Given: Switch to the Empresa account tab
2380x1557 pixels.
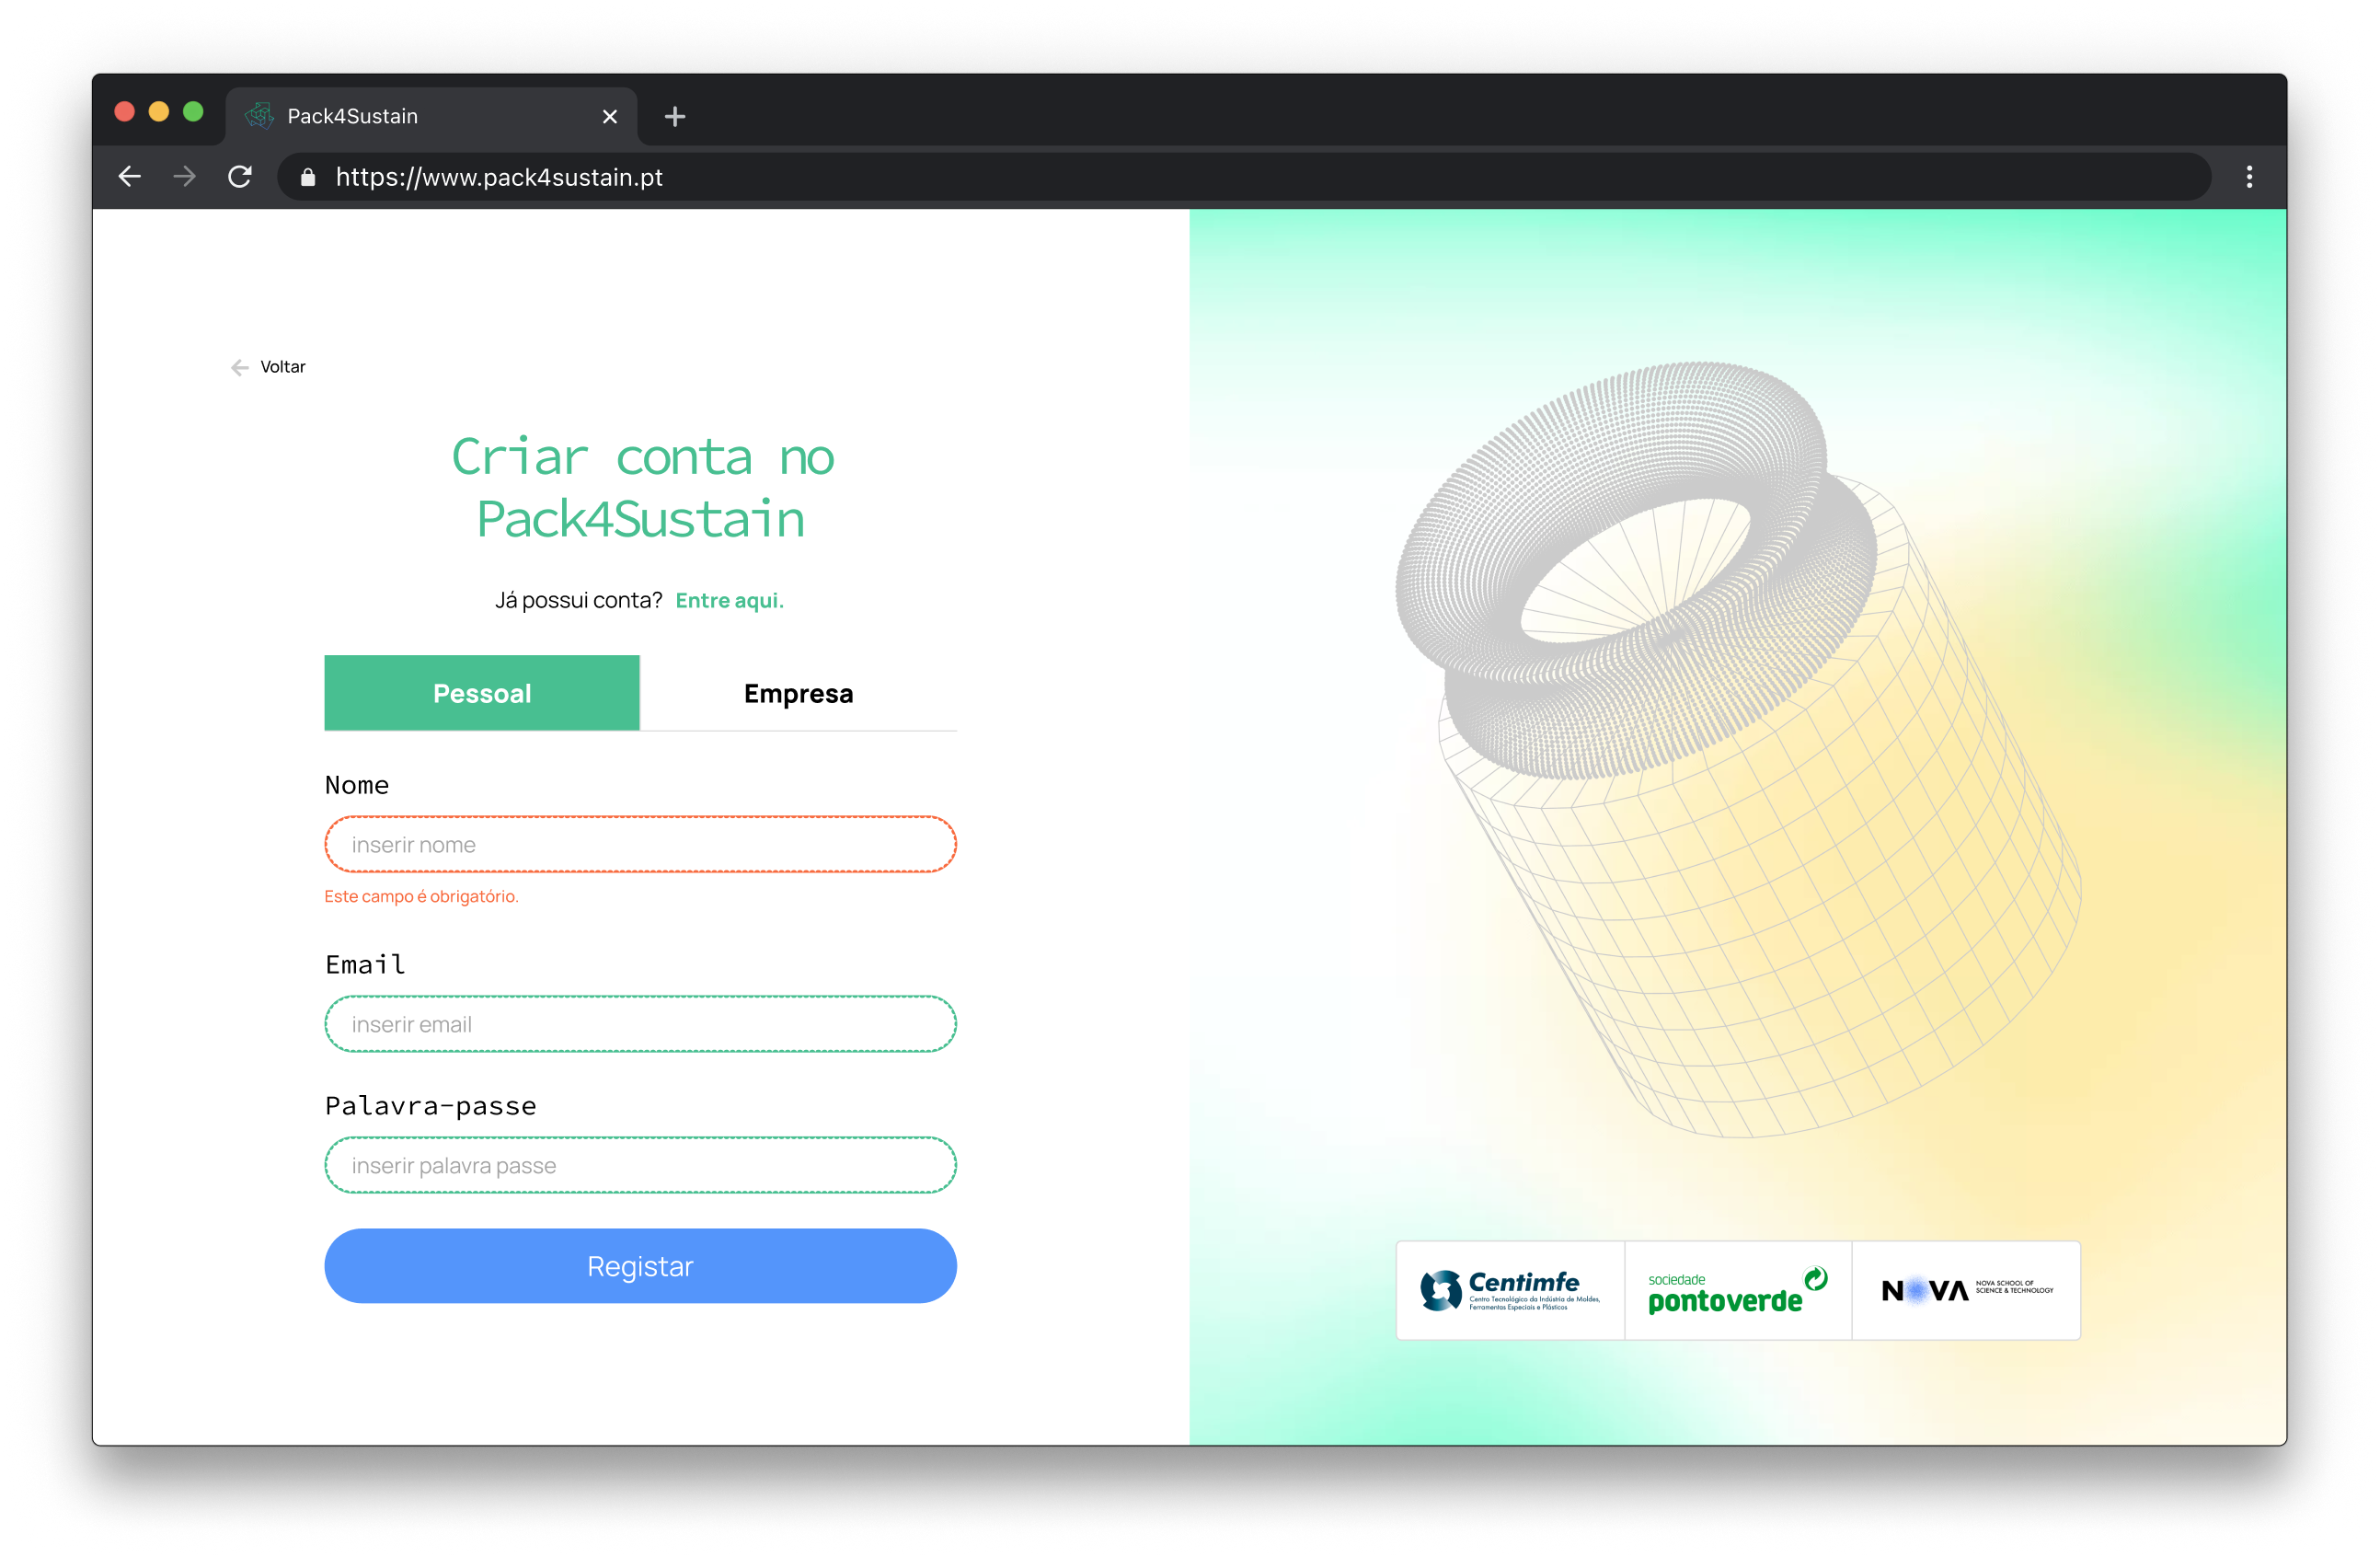Looking at the screenshot, I should 798,693.
